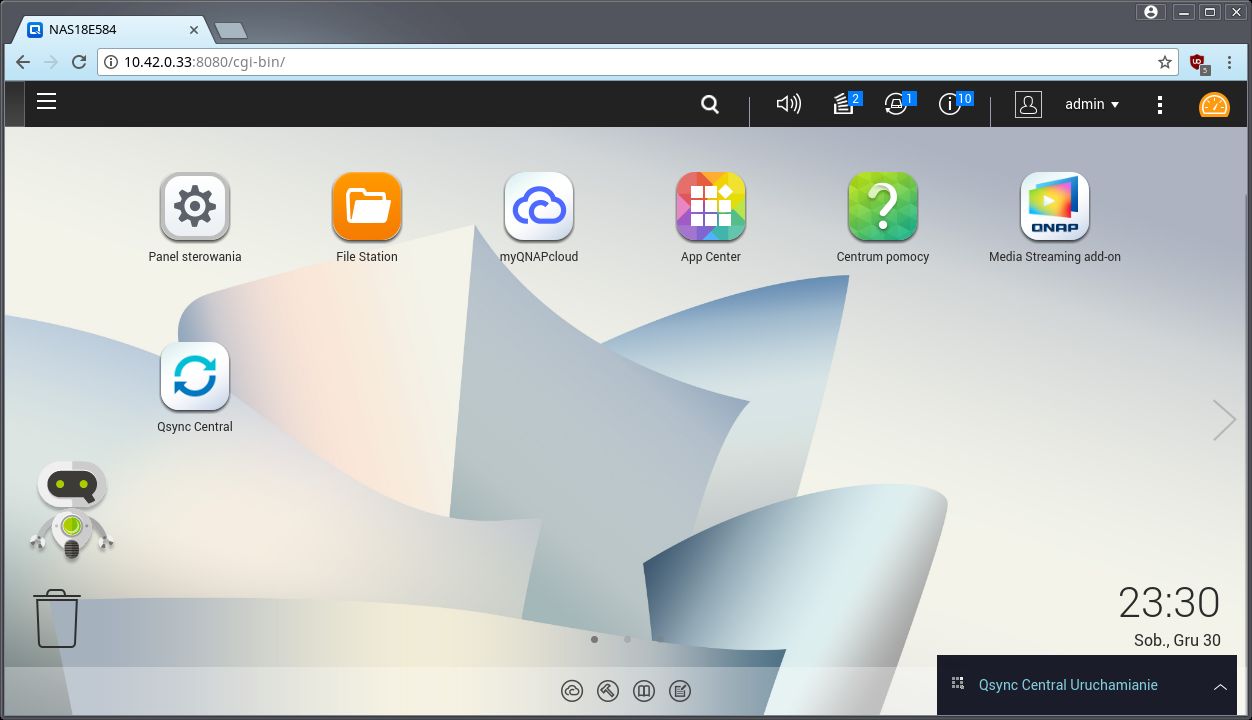Open the volume control icon

789,103
